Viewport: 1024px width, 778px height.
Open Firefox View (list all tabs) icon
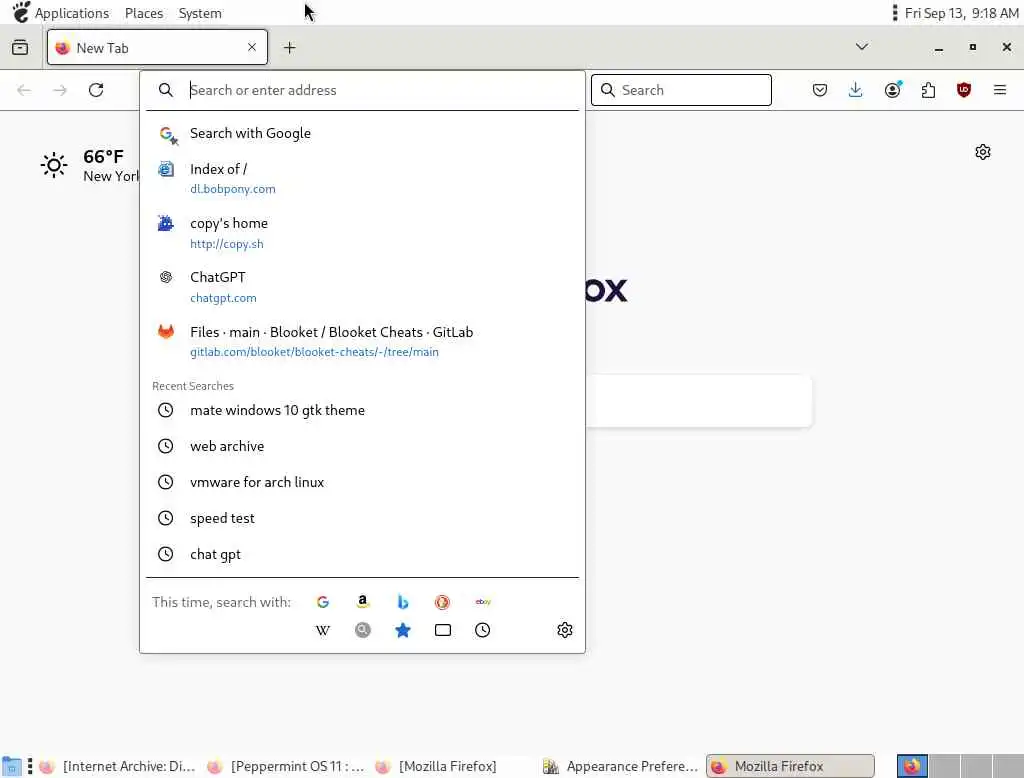pyautogui.click(x=20, y=48)
